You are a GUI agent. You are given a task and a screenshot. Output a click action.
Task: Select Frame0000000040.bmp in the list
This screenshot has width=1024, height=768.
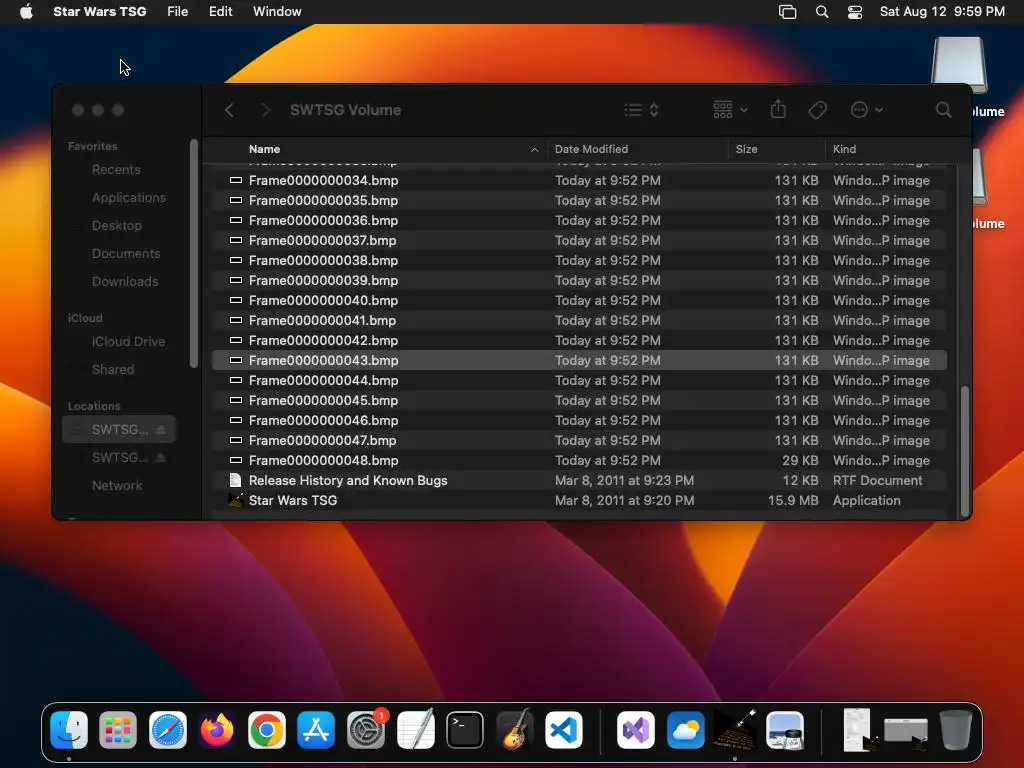(x=579, y=300)
